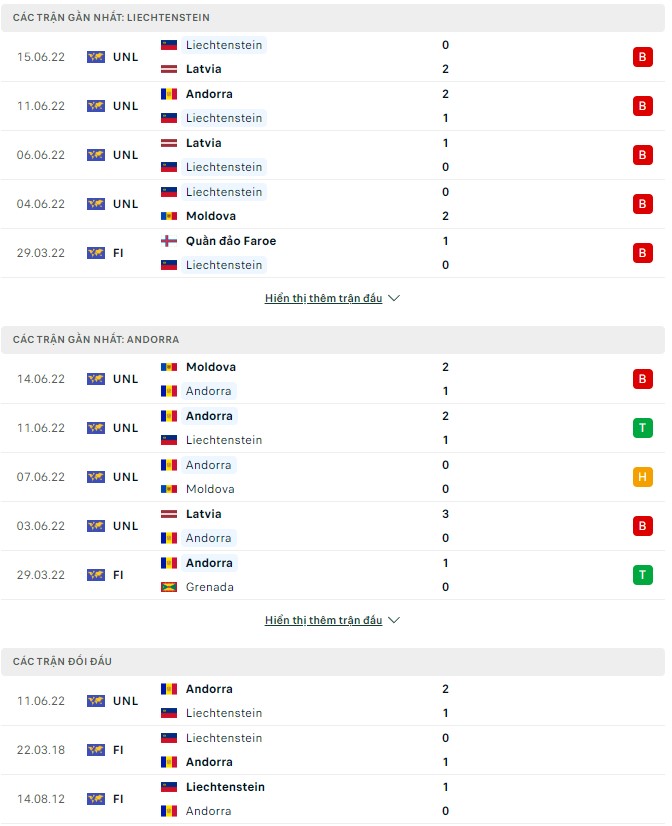Click red B badge for 14.06.22 Moldova match
The width and height of the screenshot is (672, 826).
click(x=641, y=379)
